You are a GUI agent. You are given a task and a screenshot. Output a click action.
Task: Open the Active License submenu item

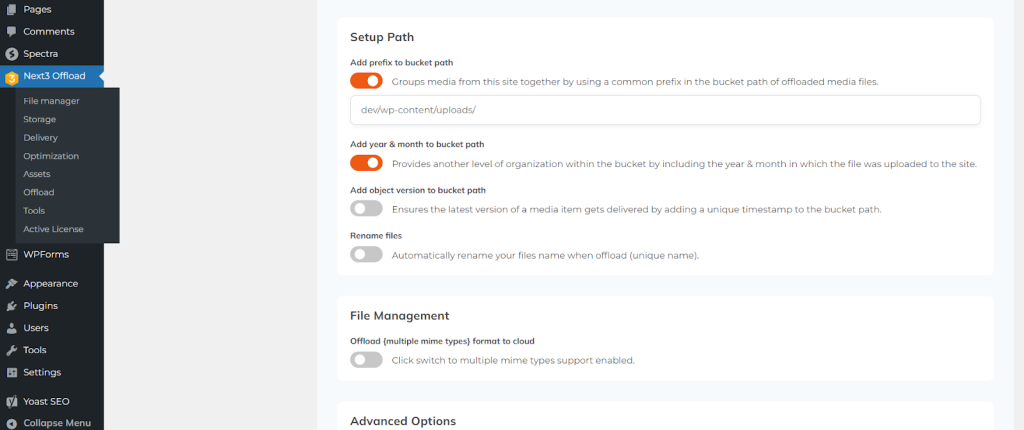click(x=53, y=229)
